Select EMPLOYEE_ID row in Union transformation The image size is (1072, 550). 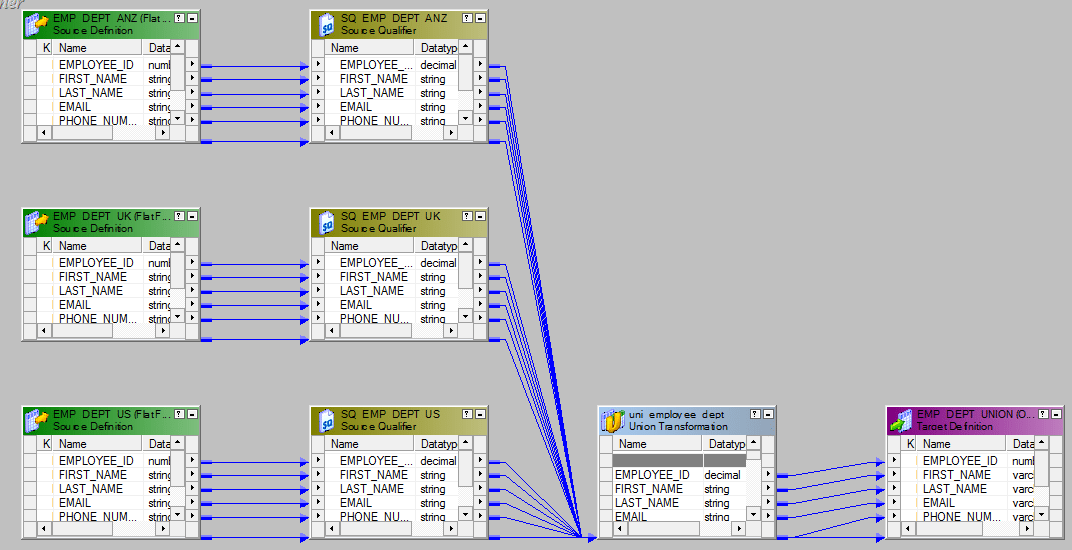tap(680, 474)
